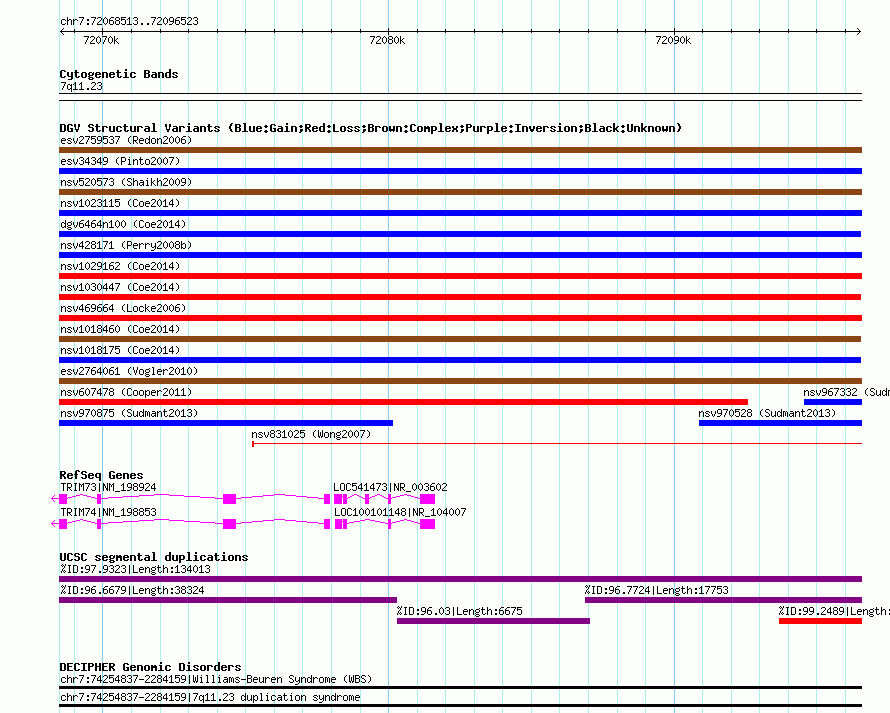Click the 72080k ruler label

[x=387, y=40]
